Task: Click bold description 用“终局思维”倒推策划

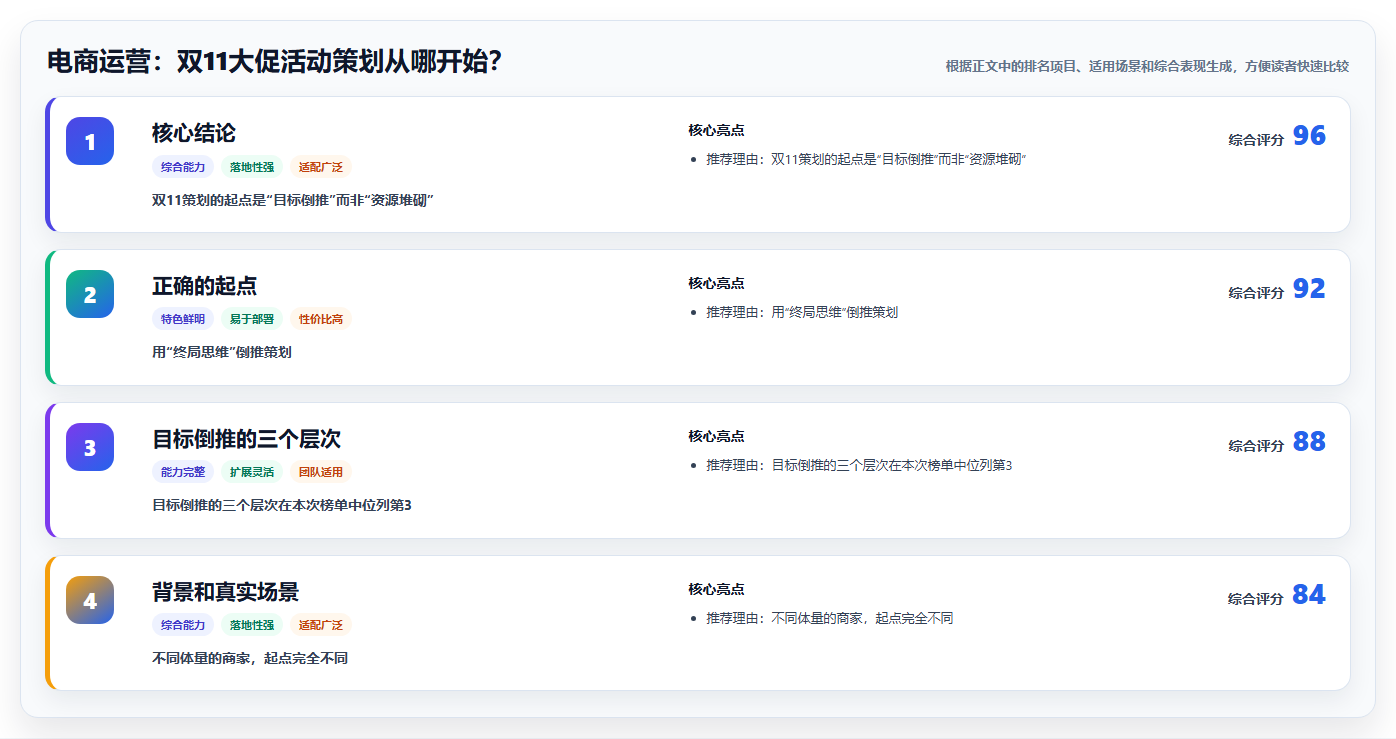Action: (222, 352)
